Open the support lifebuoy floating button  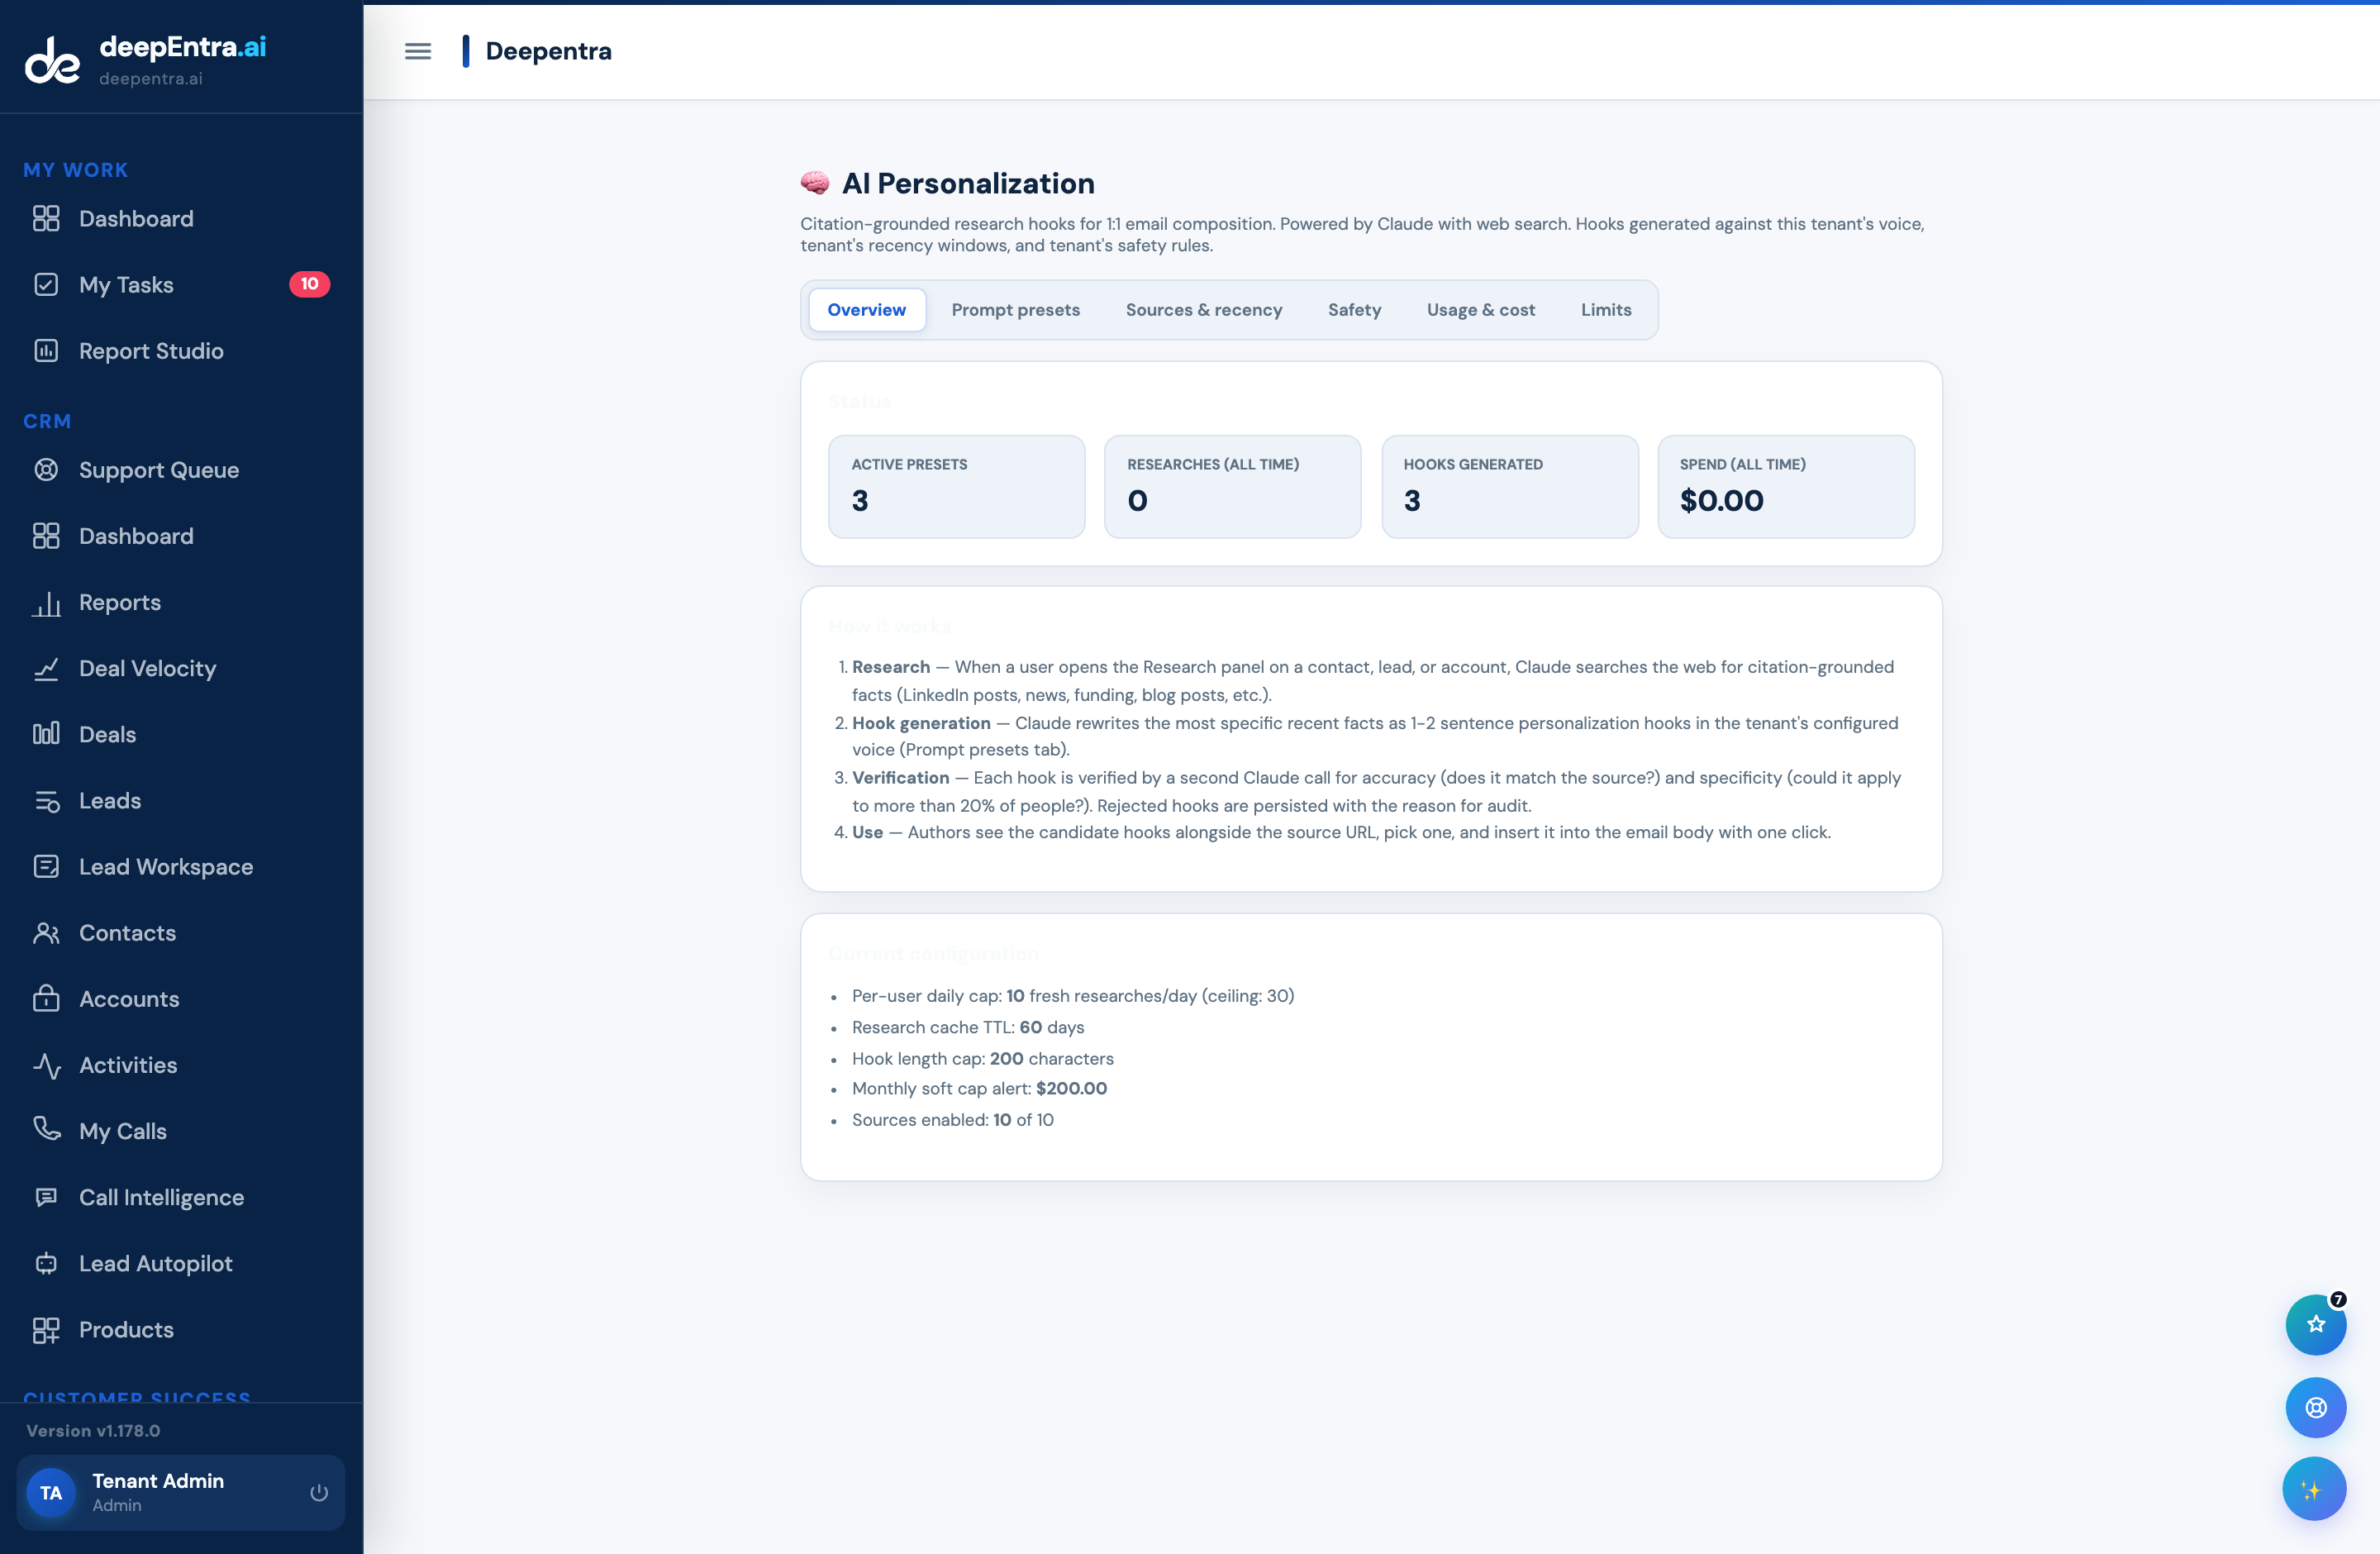[2316, 1408]
